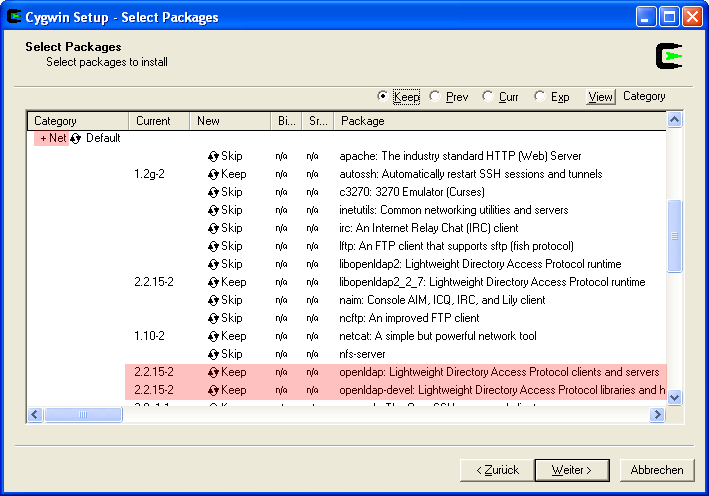Click the New column header
This screenshot has width=709, height=496.
(230, 121)
